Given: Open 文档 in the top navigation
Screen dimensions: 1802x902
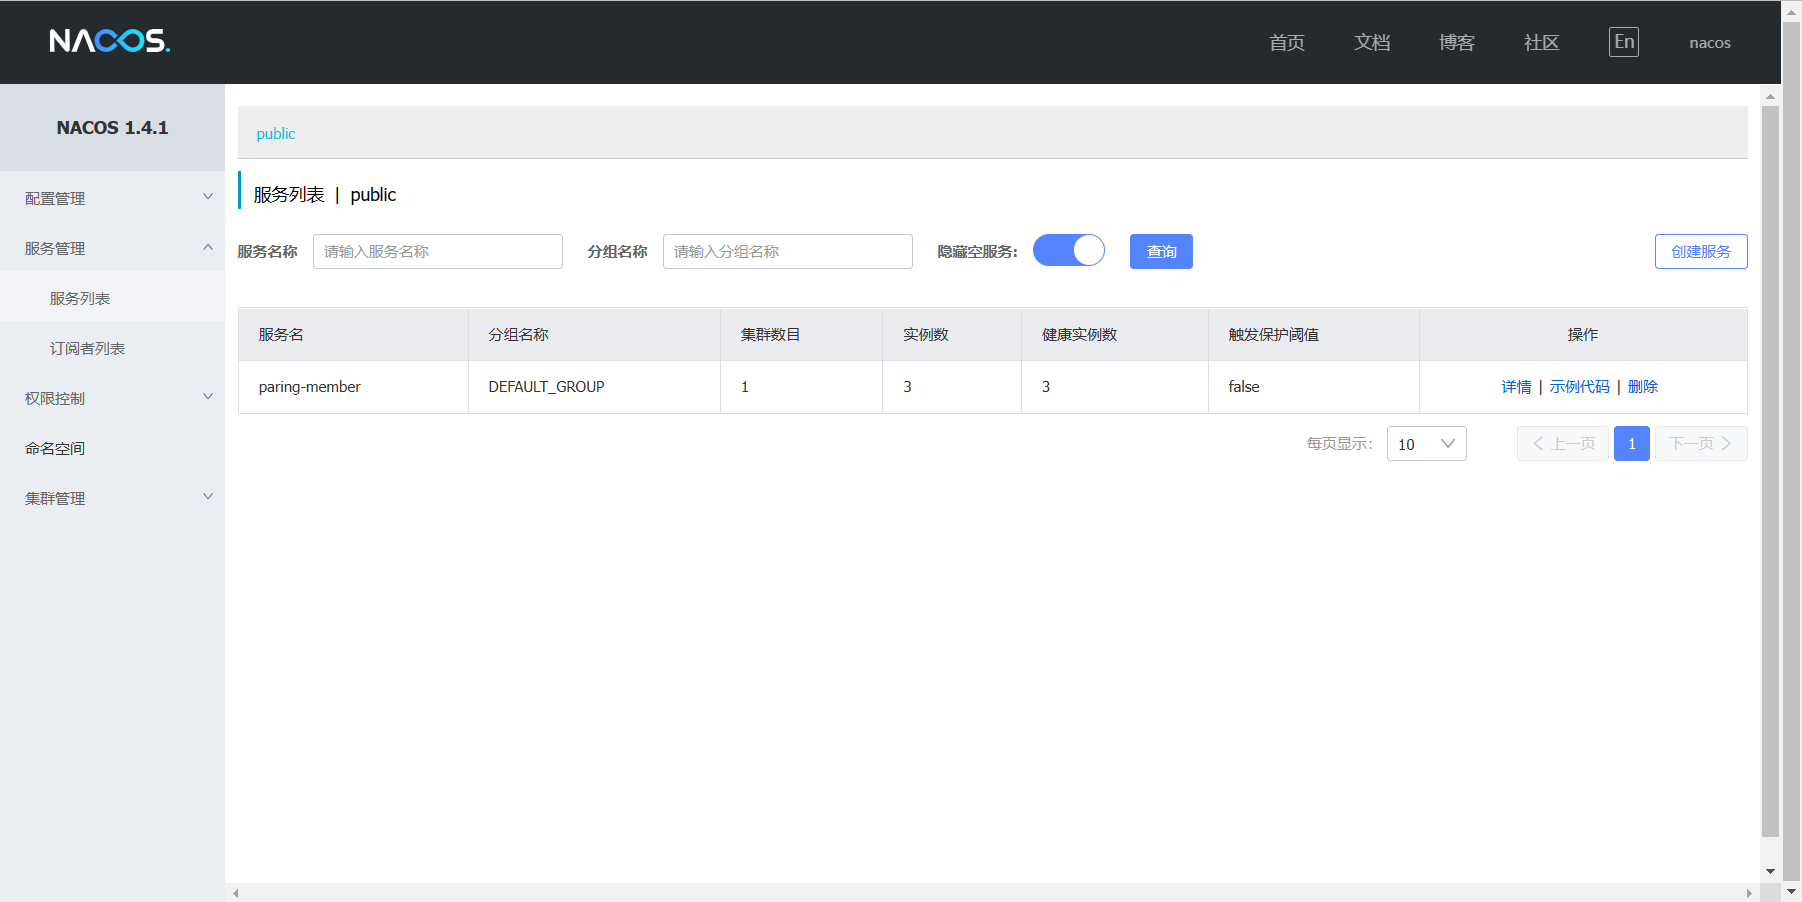Looking at the screenshot, I should point(1372,42).
